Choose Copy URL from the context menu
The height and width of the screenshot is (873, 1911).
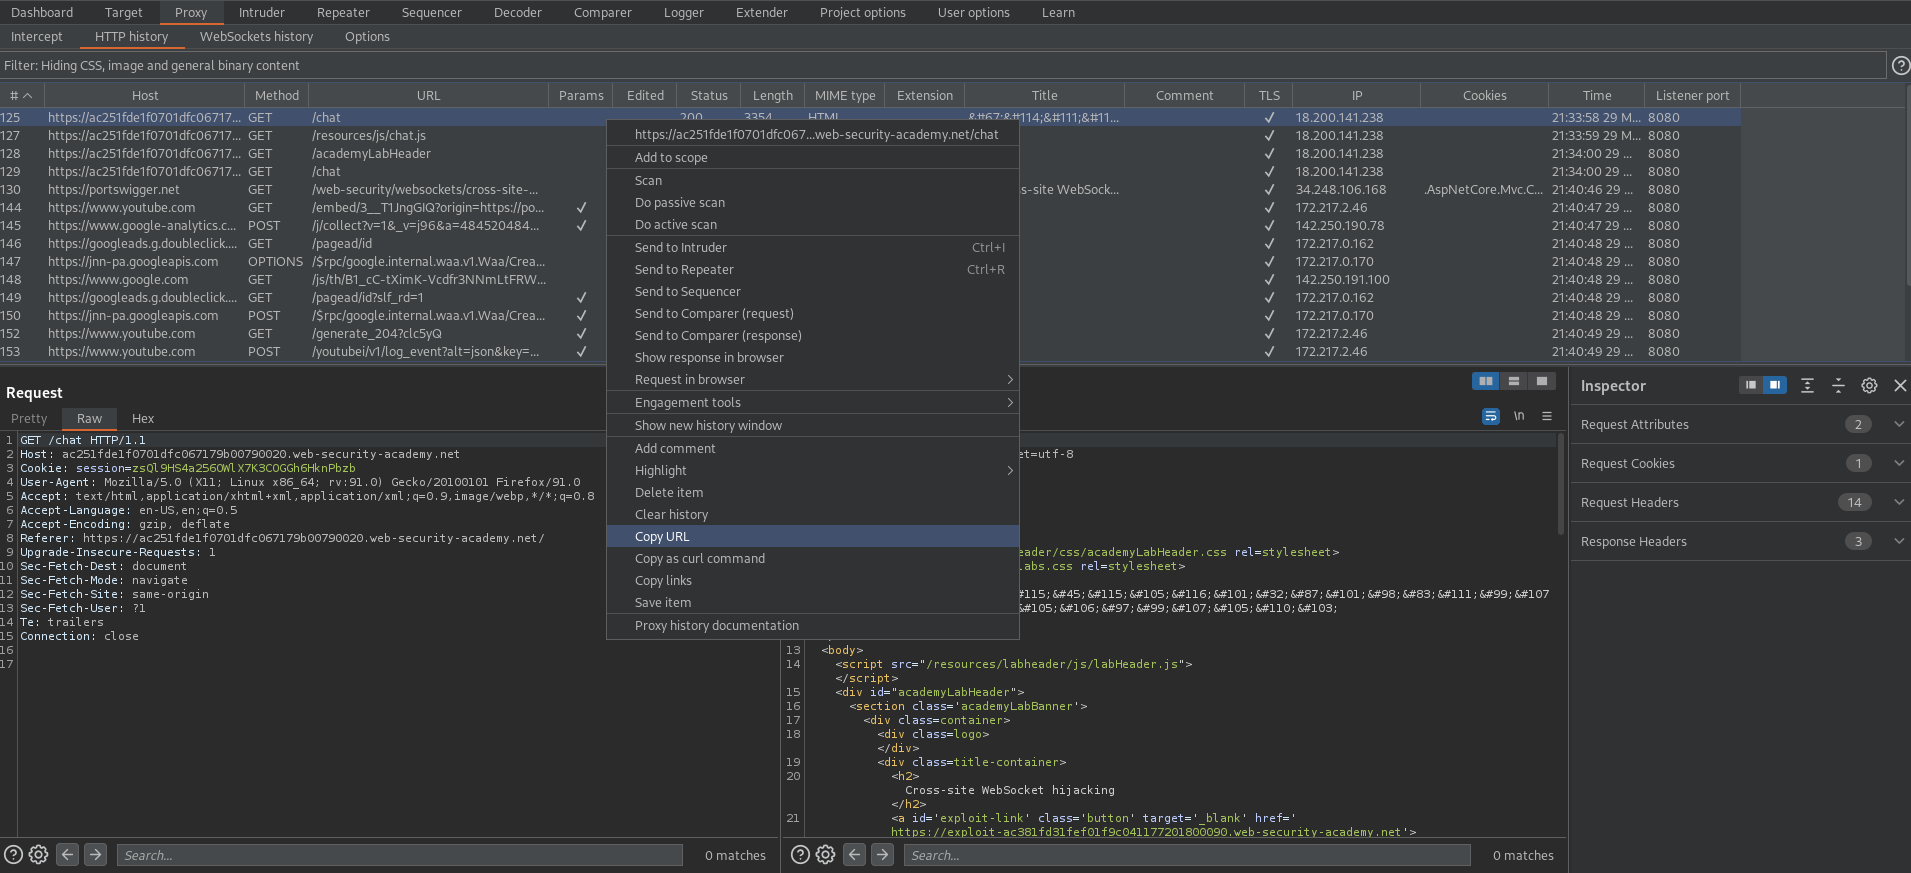point(813,537)
